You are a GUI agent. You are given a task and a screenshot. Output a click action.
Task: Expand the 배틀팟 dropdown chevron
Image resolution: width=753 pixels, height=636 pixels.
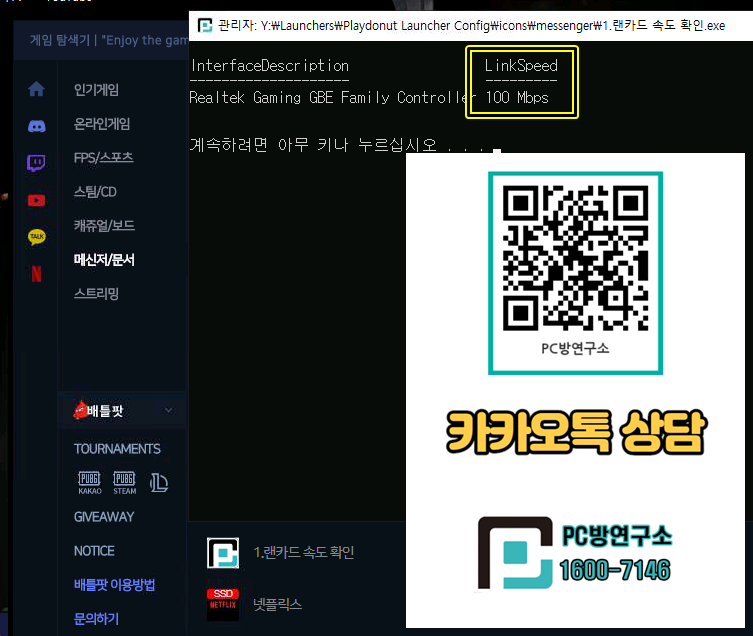pyautogui.click(x=169, y=411)
